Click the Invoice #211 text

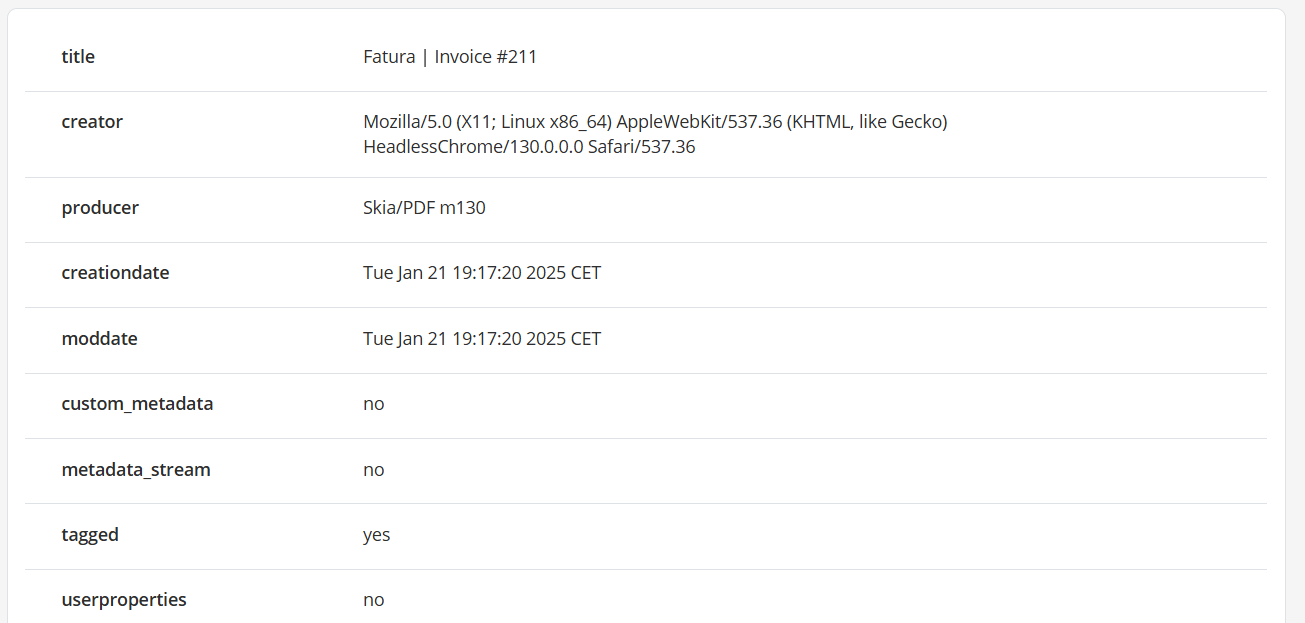[486, 57]
